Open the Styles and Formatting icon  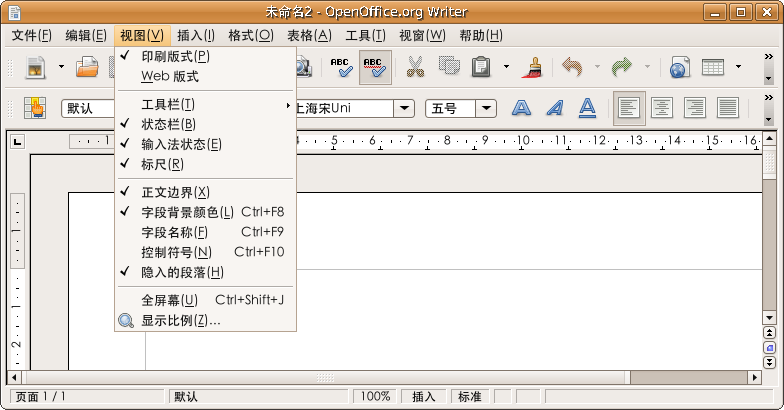[x=35, y=108]
